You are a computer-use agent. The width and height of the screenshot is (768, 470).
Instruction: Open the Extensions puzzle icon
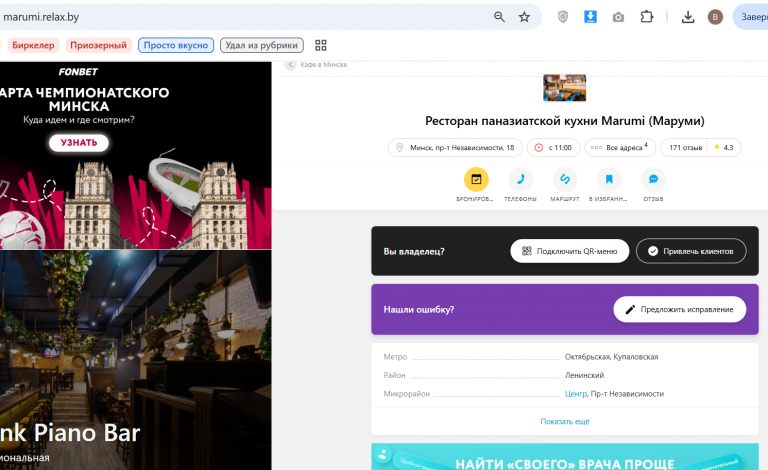647,17
